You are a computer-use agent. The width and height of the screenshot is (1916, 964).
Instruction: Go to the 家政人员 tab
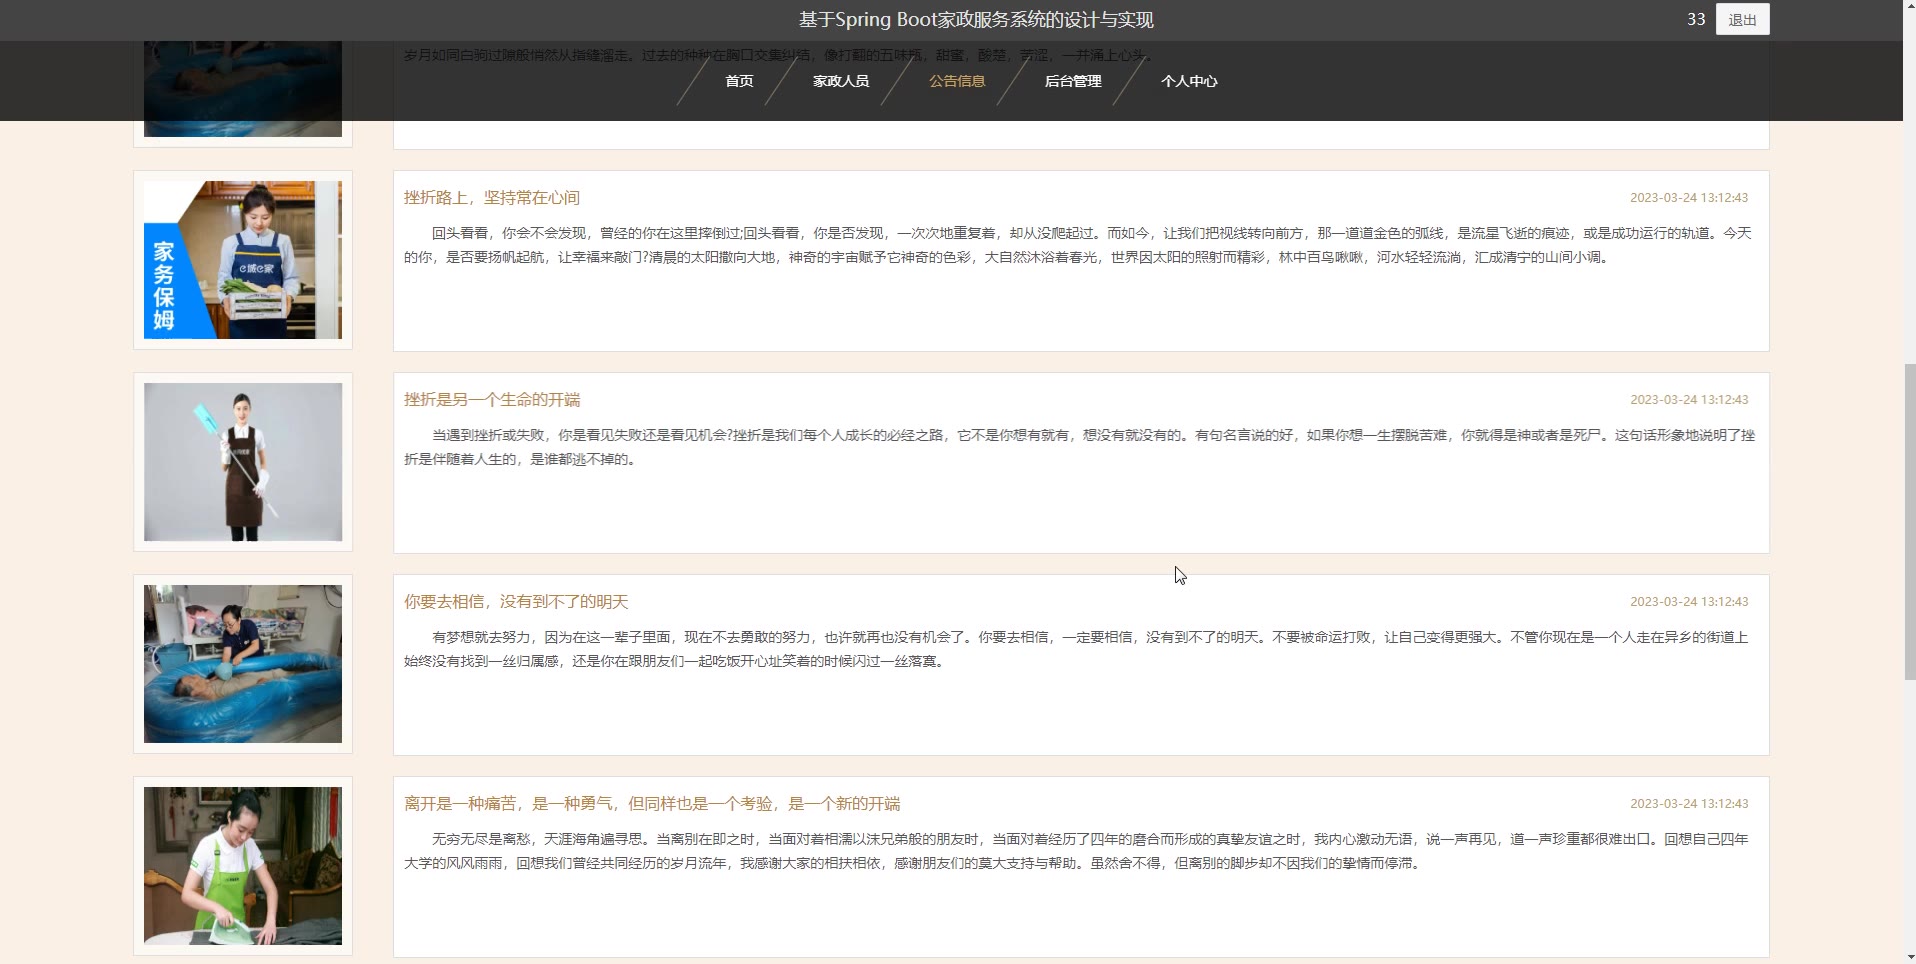click(840, 81)
